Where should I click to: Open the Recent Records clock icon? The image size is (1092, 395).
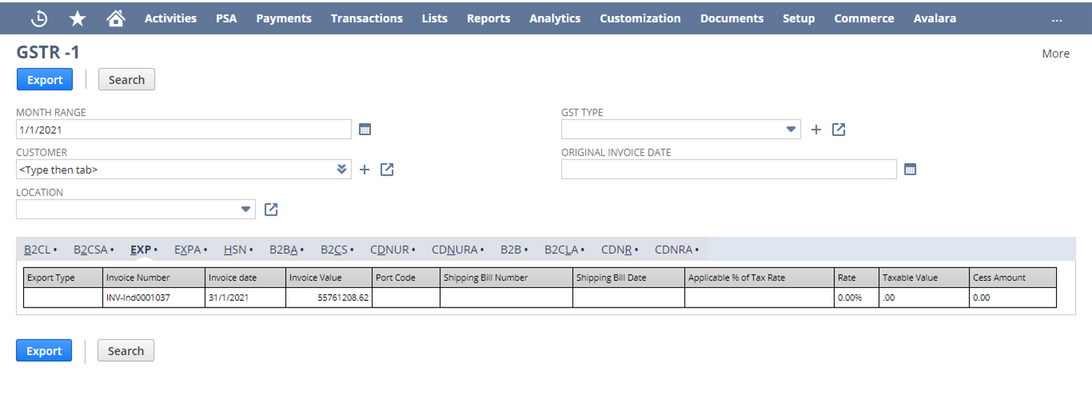tap(40, 19)
